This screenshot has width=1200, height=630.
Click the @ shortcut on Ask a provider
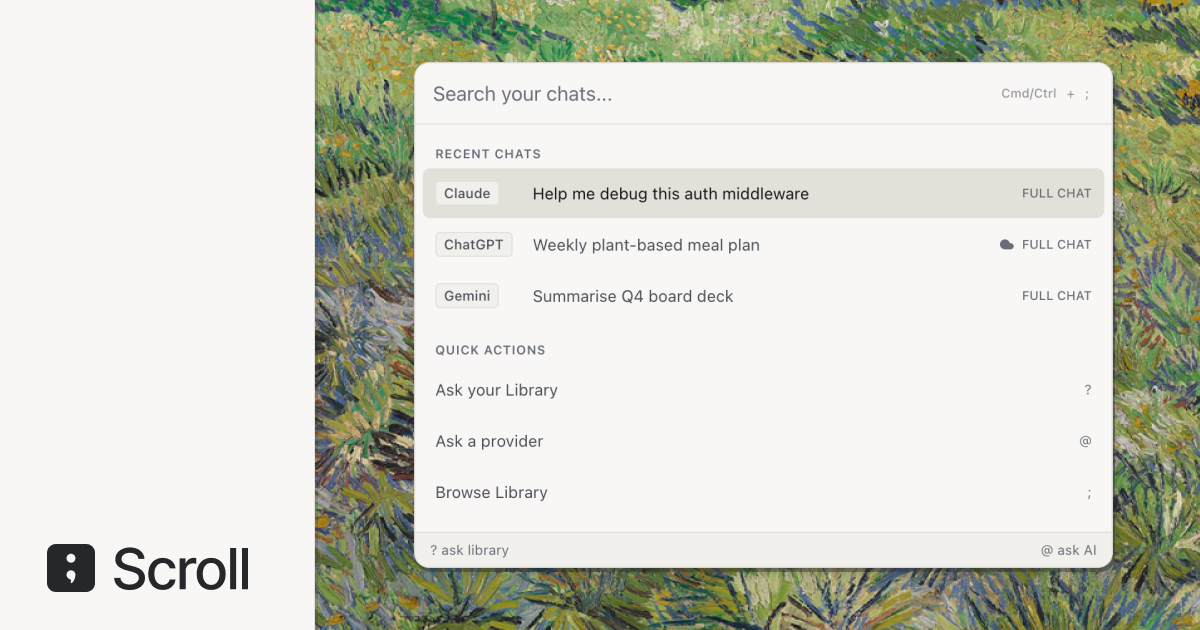point(1085,441)
